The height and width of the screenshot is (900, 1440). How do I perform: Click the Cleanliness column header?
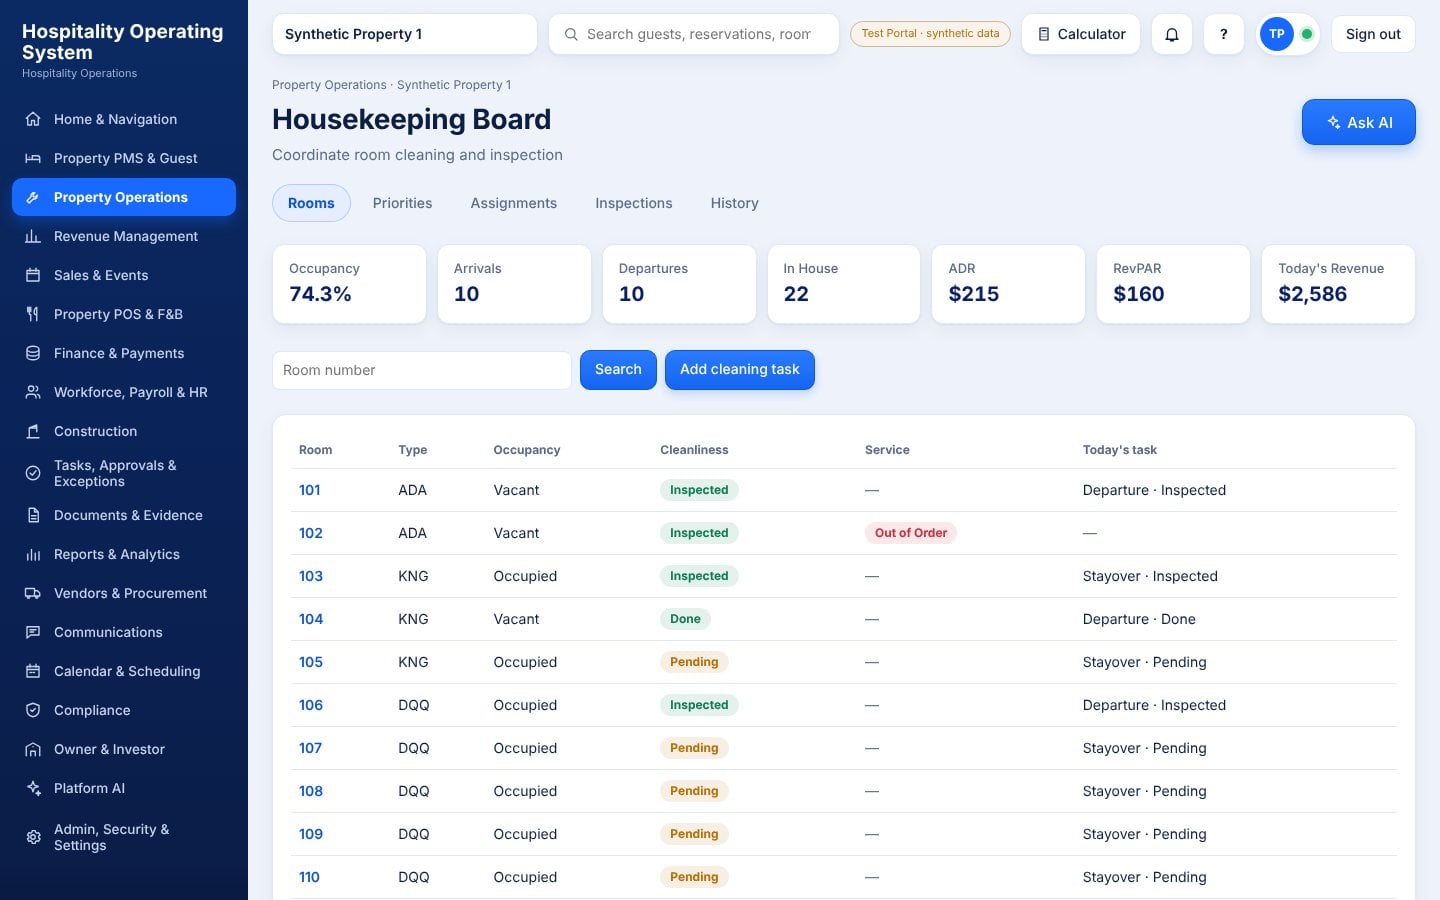(x=694, y=450)
